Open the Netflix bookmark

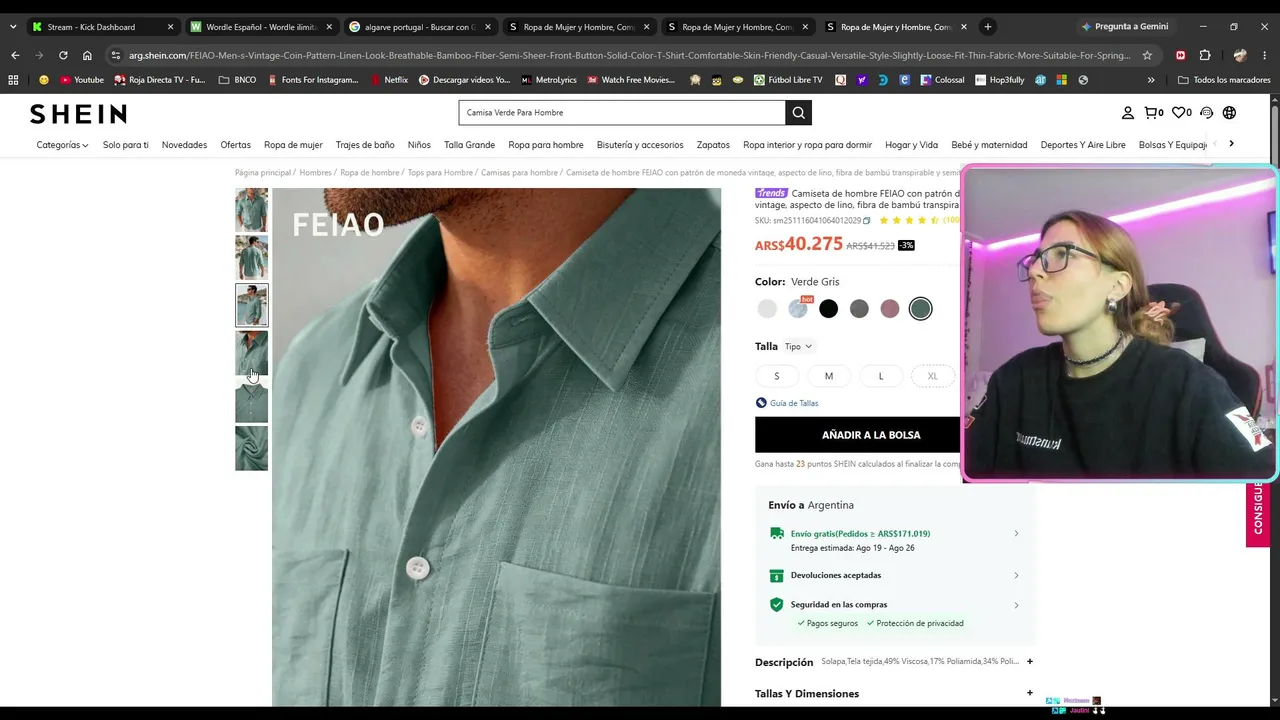click(x=389, y=80)
